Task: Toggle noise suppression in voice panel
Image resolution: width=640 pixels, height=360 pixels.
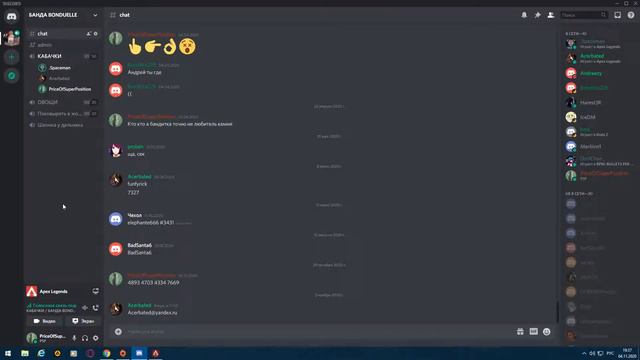Action: pos(85,308)
